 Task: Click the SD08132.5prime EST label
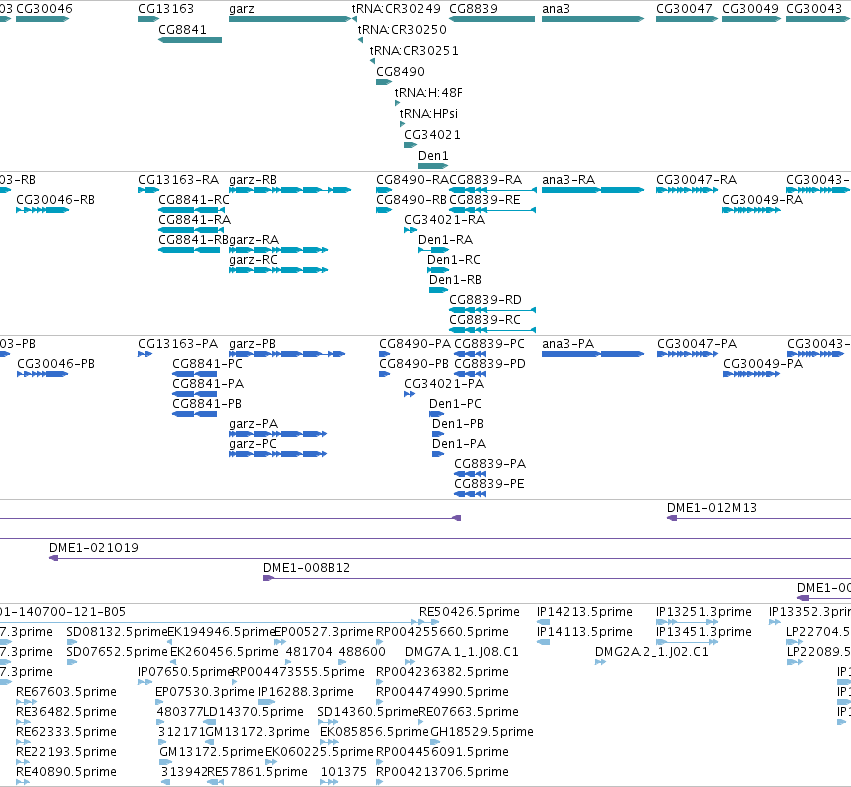[117, 632]
